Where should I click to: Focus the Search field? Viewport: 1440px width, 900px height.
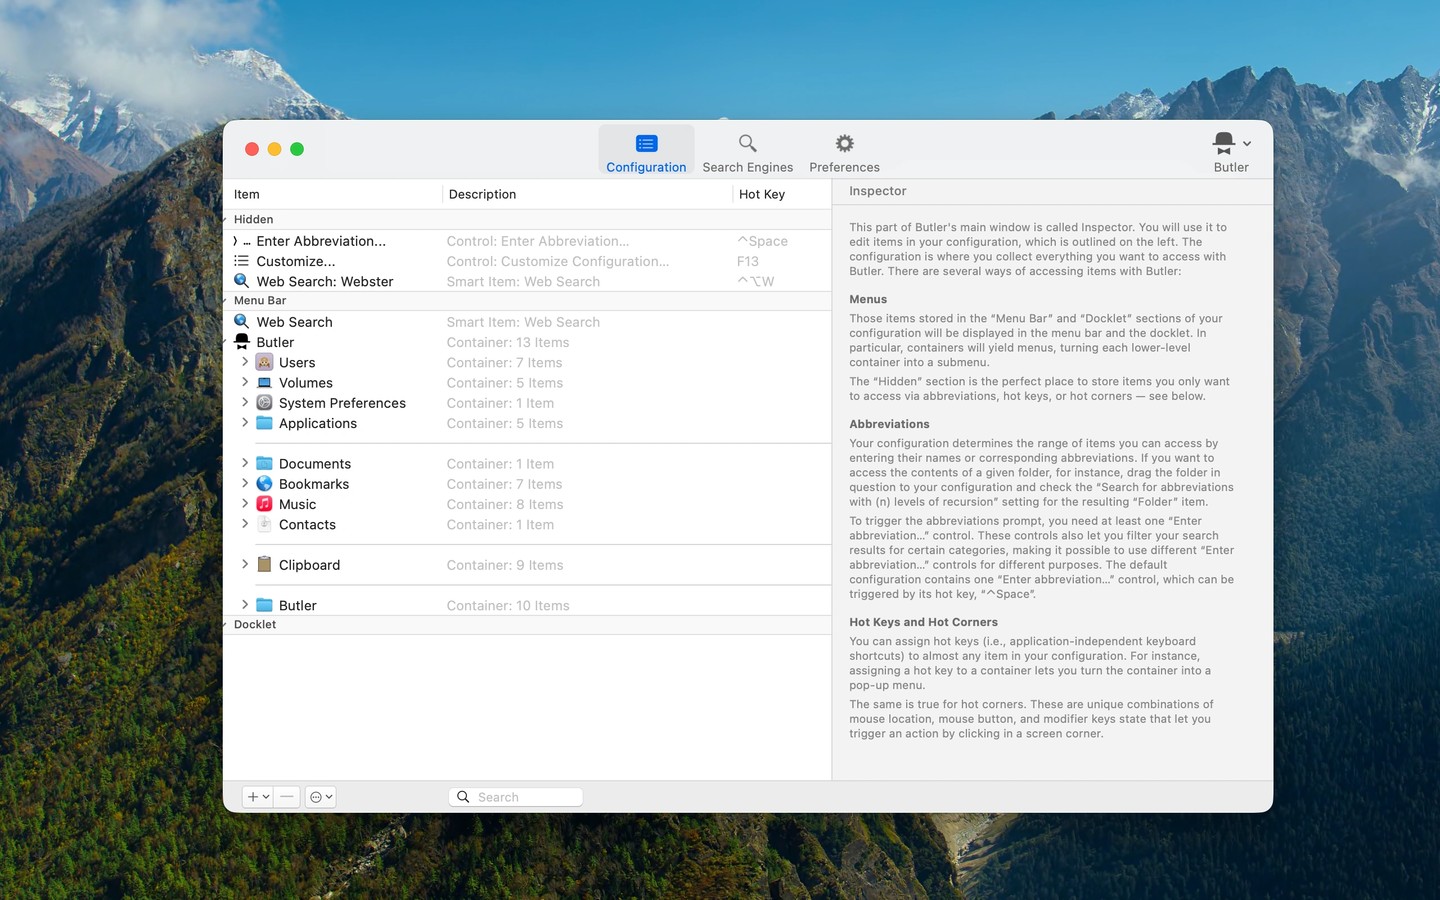tap(516, 797)
